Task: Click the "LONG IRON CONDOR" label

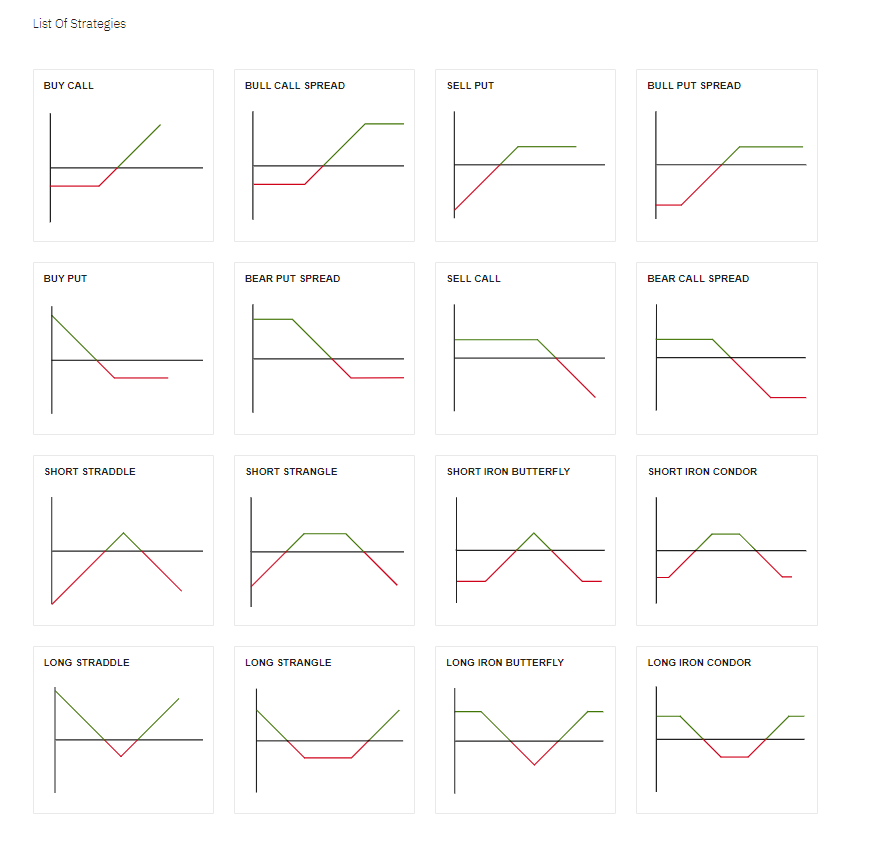Action: [699, 663]
